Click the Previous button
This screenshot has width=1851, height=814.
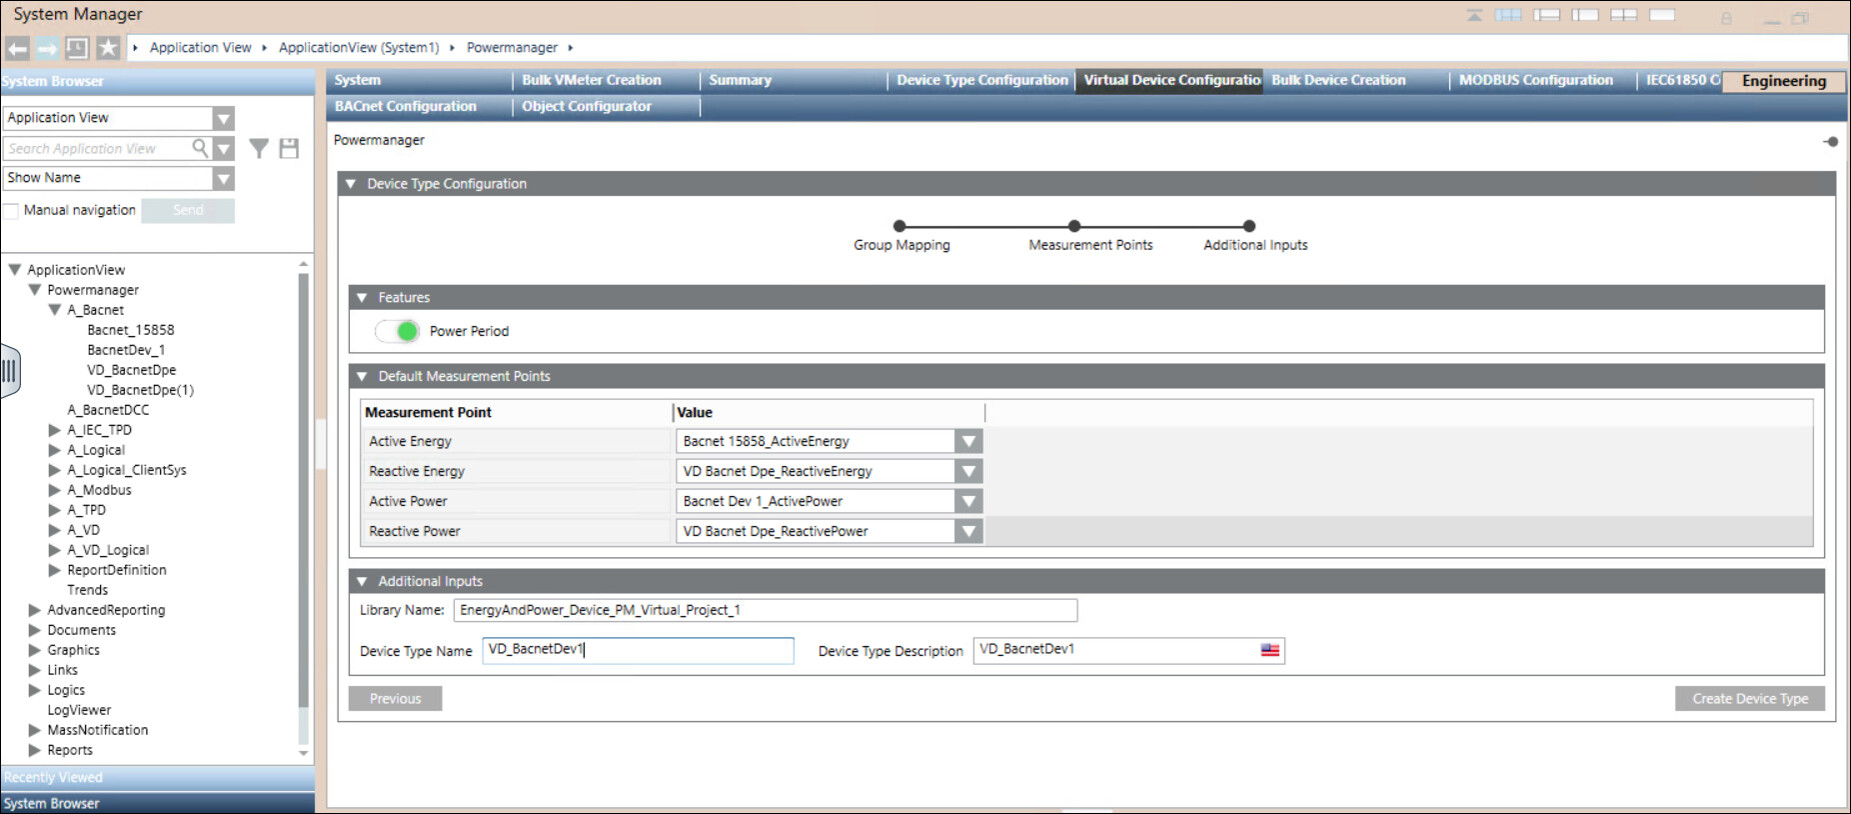click(x=395, y=699)
